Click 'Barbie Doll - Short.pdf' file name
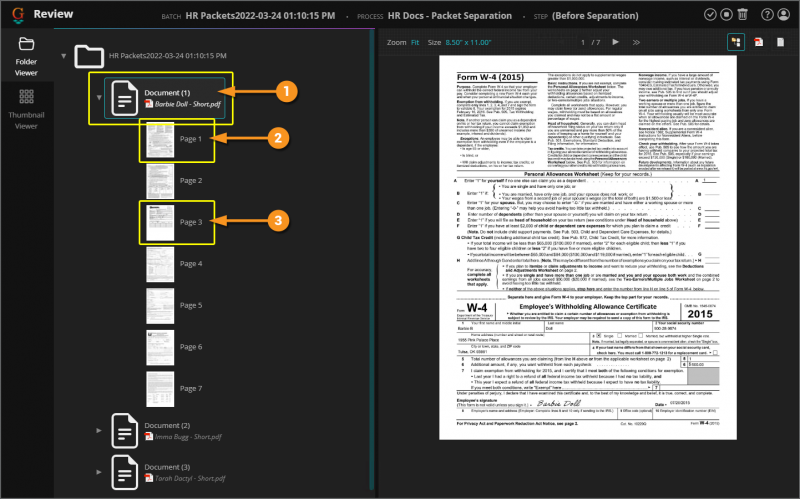Viewport: 800px width, 499px height. click(188, 104)
